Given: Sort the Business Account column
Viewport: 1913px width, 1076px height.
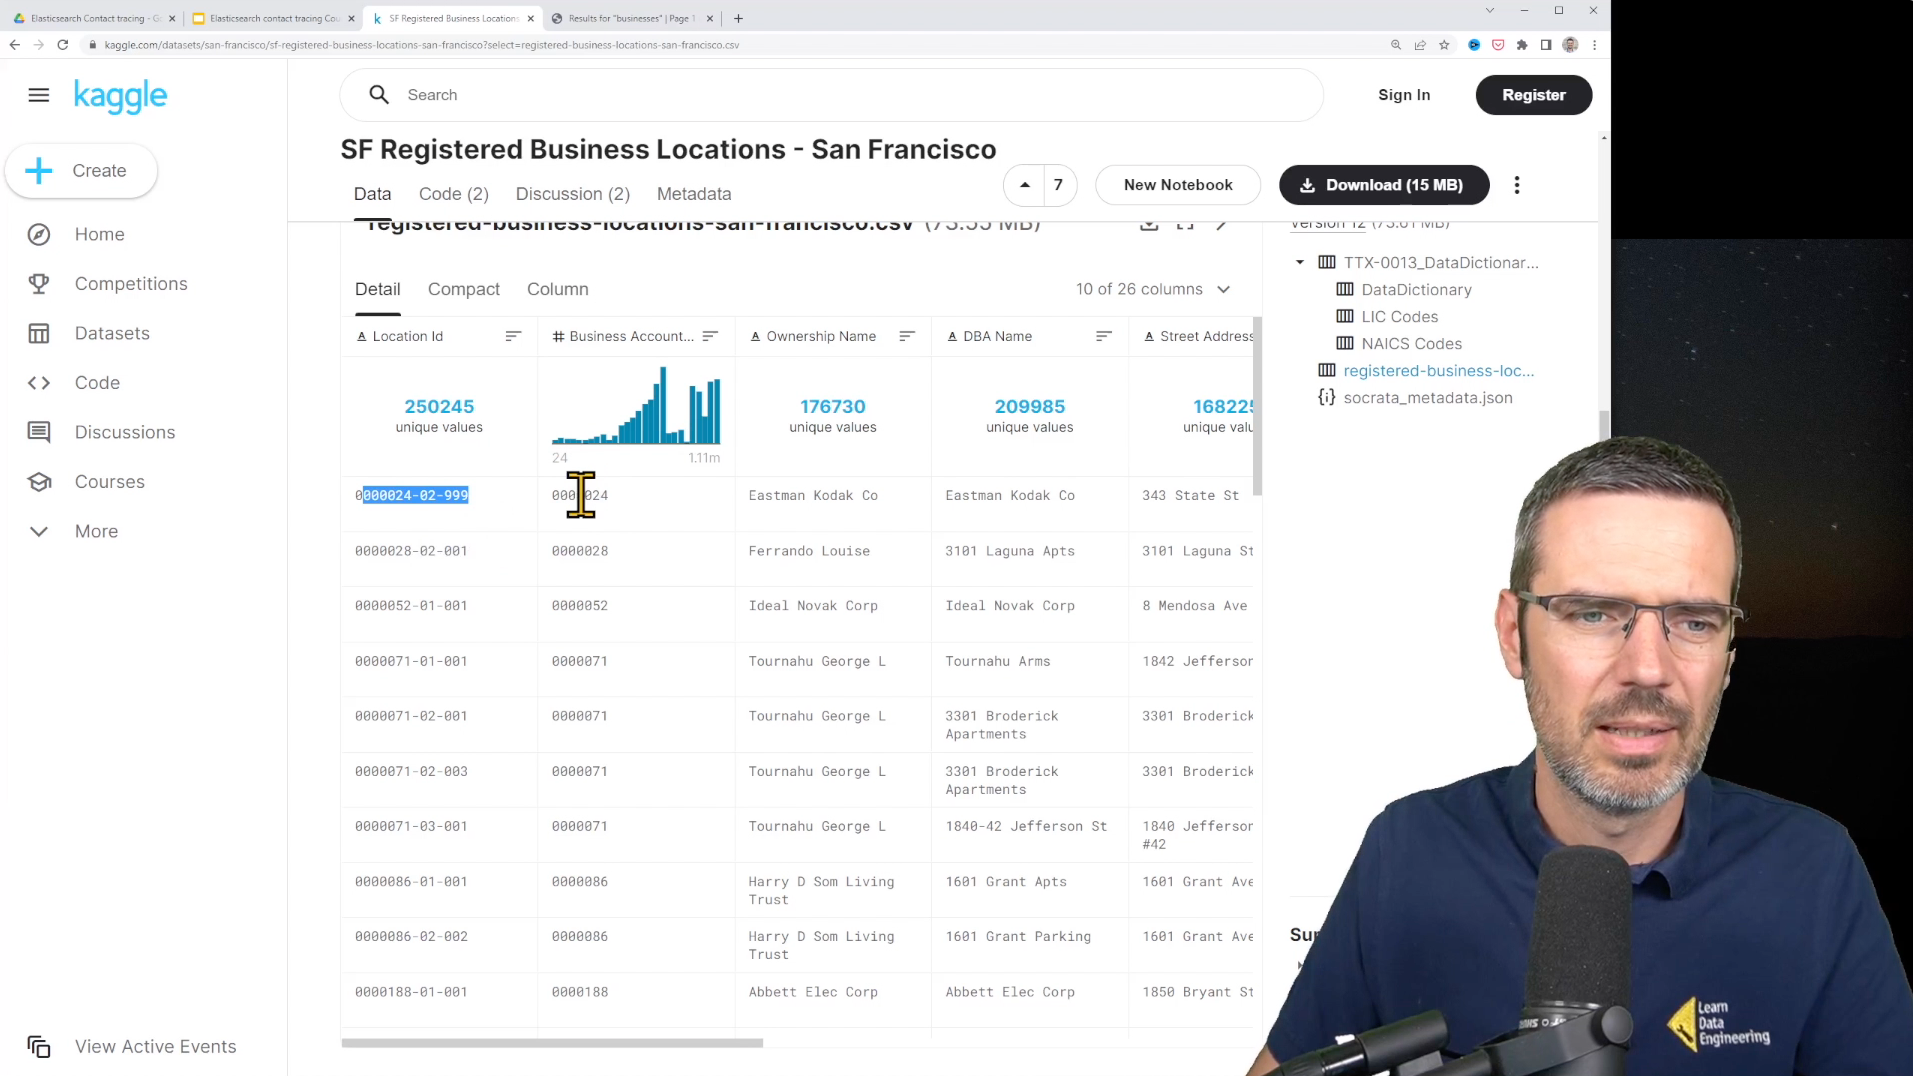Looking at the screenshot, I should 710,336.
